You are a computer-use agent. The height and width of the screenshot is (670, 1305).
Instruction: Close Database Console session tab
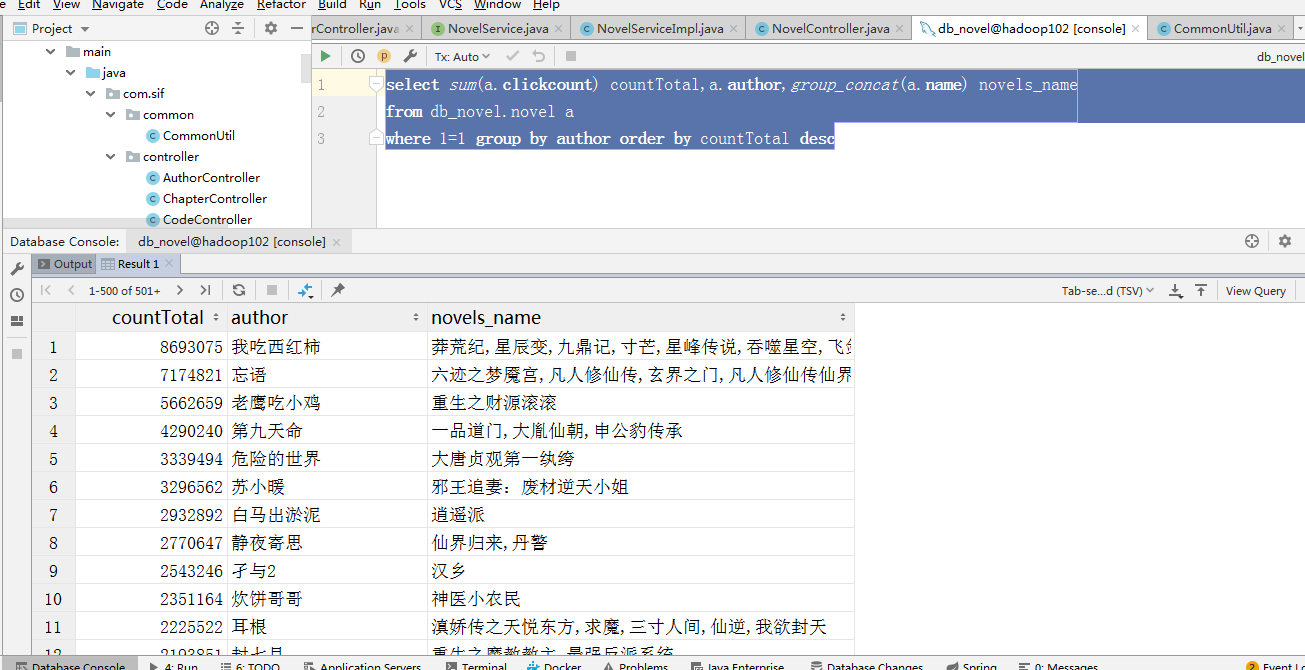click(337, 242)
